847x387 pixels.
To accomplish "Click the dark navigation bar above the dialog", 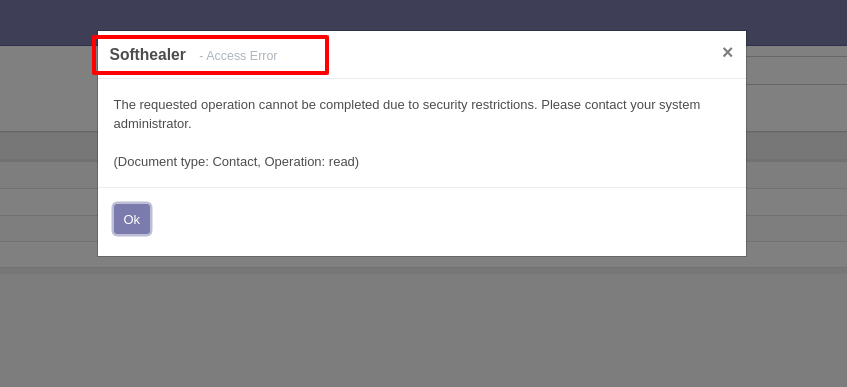I will pos(424,15).
